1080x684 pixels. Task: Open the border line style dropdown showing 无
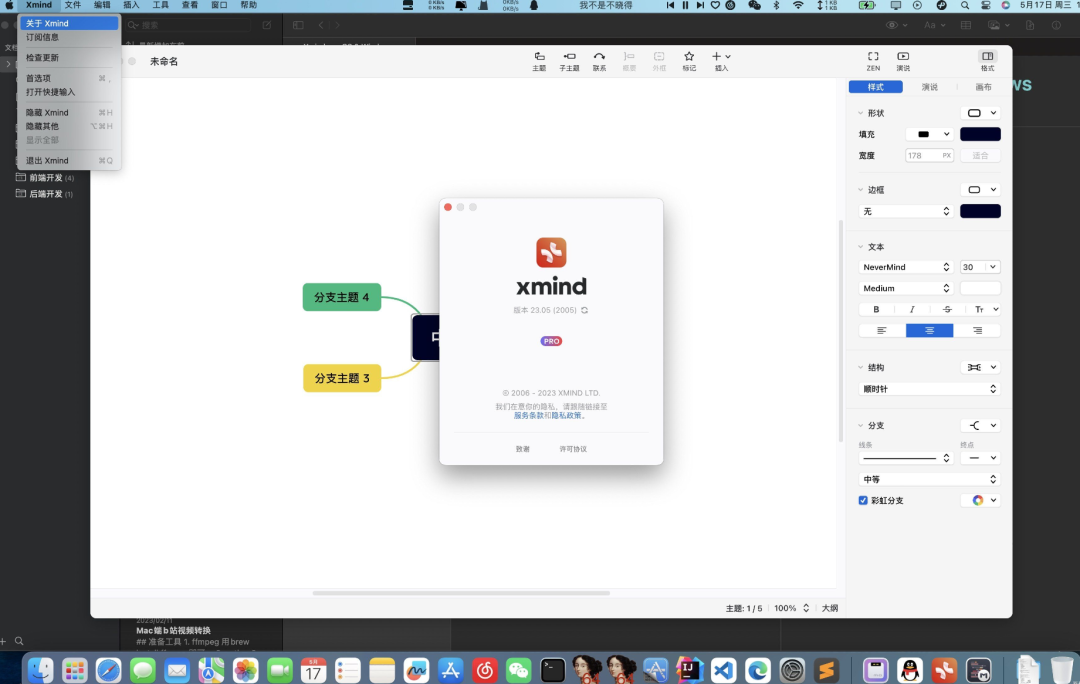click(x=906, y=211)
